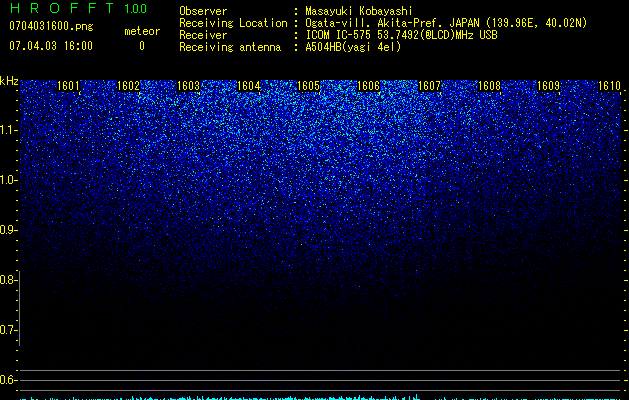Click the 1.0 kHz axis label
The height and width of the screenshot is (400, 629).
click(x=7, y=180)
